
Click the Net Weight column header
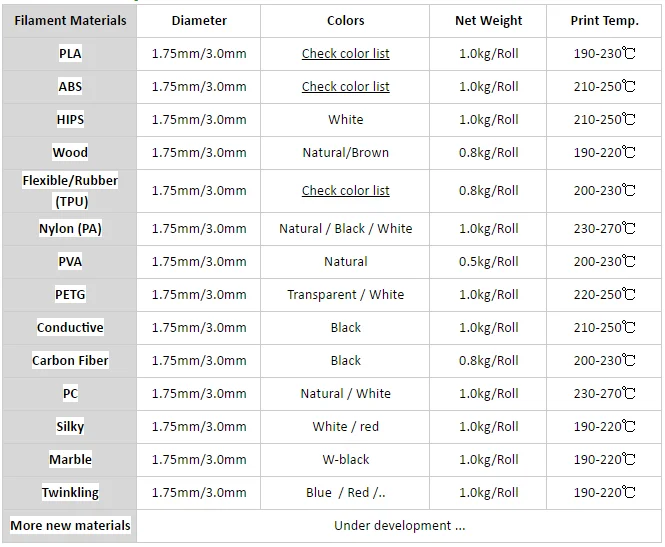coord(488,20)
